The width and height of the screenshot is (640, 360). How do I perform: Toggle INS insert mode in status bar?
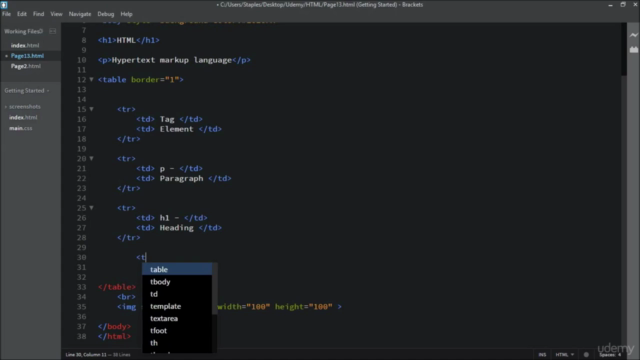click(542, 355)
